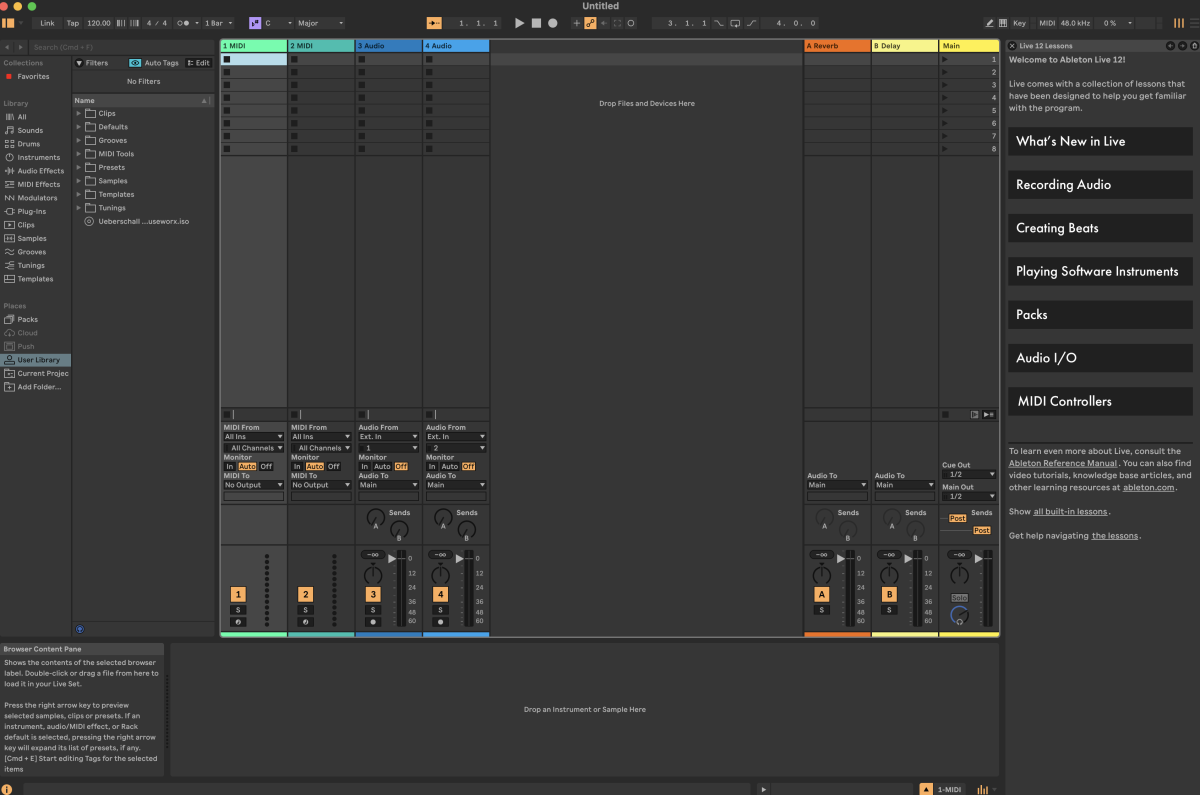This screenshot has width=1200, height=795.
Task: Select Tunings category in Library
Action: pos(31,265)
